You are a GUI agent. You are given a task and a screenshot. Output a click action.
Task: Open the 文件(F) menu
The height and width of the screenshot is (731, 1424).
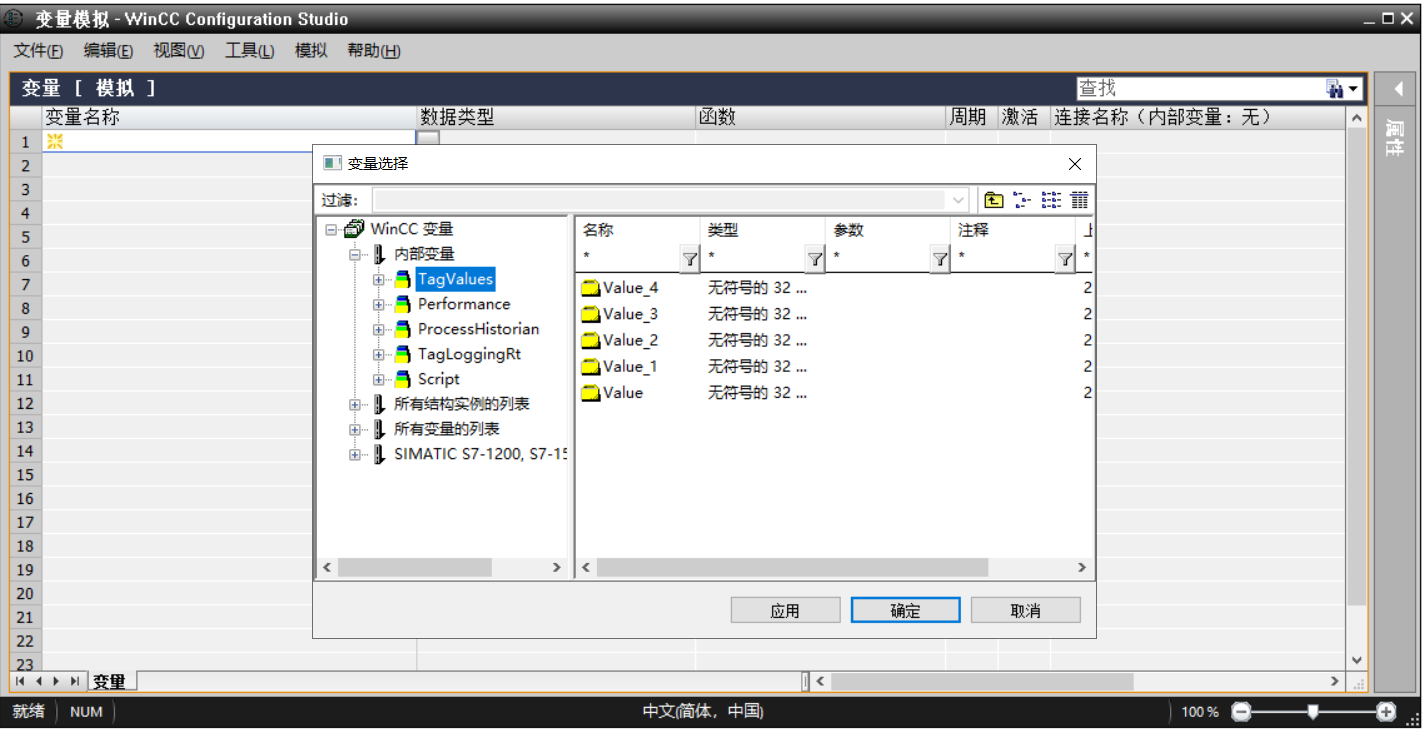point(38,51)
